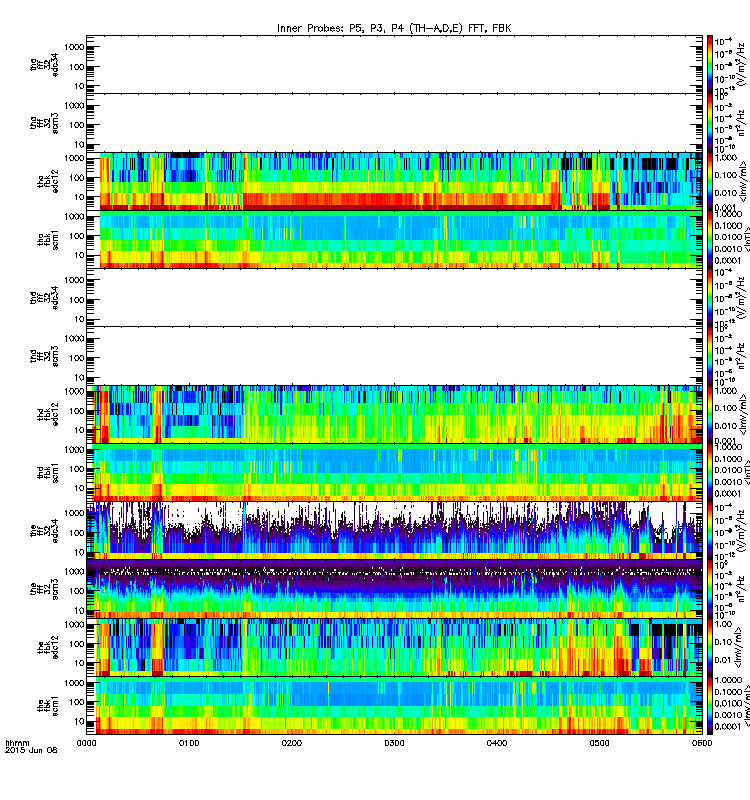Click the thd fbk edc12 spectrogram

click(394, 414)
